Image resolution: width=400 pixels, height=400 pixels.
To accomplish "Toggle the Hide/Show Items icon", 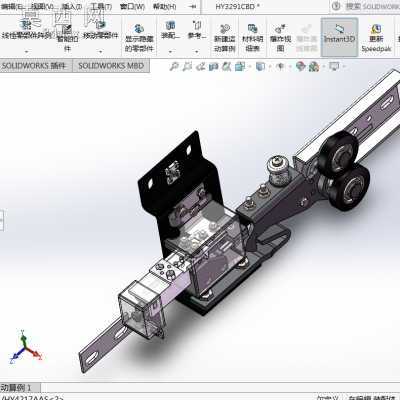I will pyautogui.click(x=280, y=67).
